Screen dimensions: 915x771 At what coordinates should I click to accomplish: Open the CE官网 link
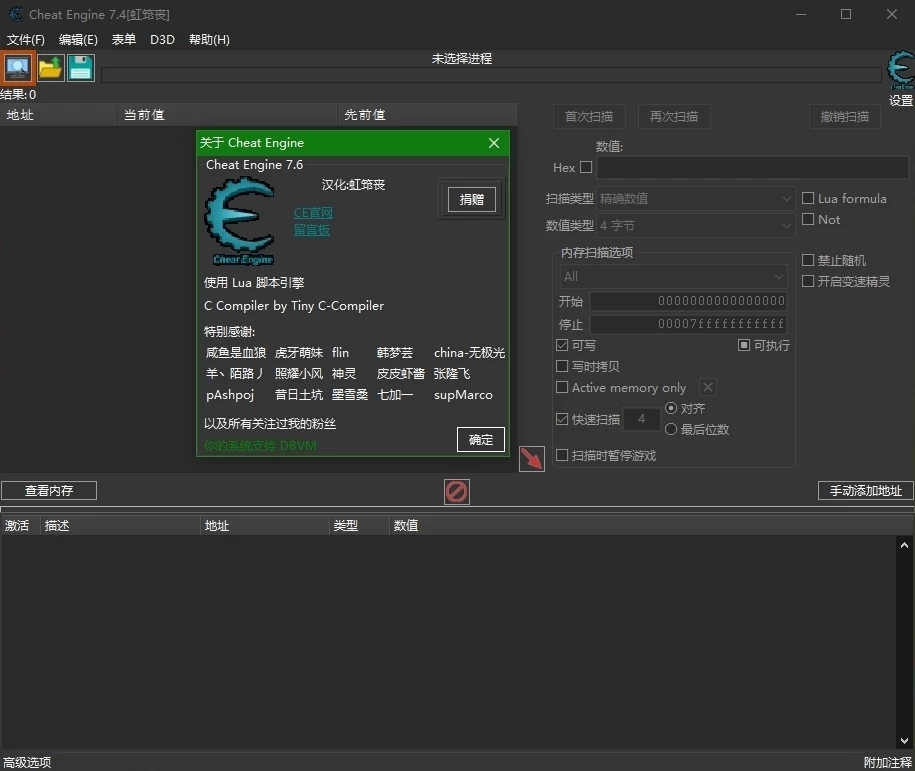pyautogui.click(x=313, y=213)
